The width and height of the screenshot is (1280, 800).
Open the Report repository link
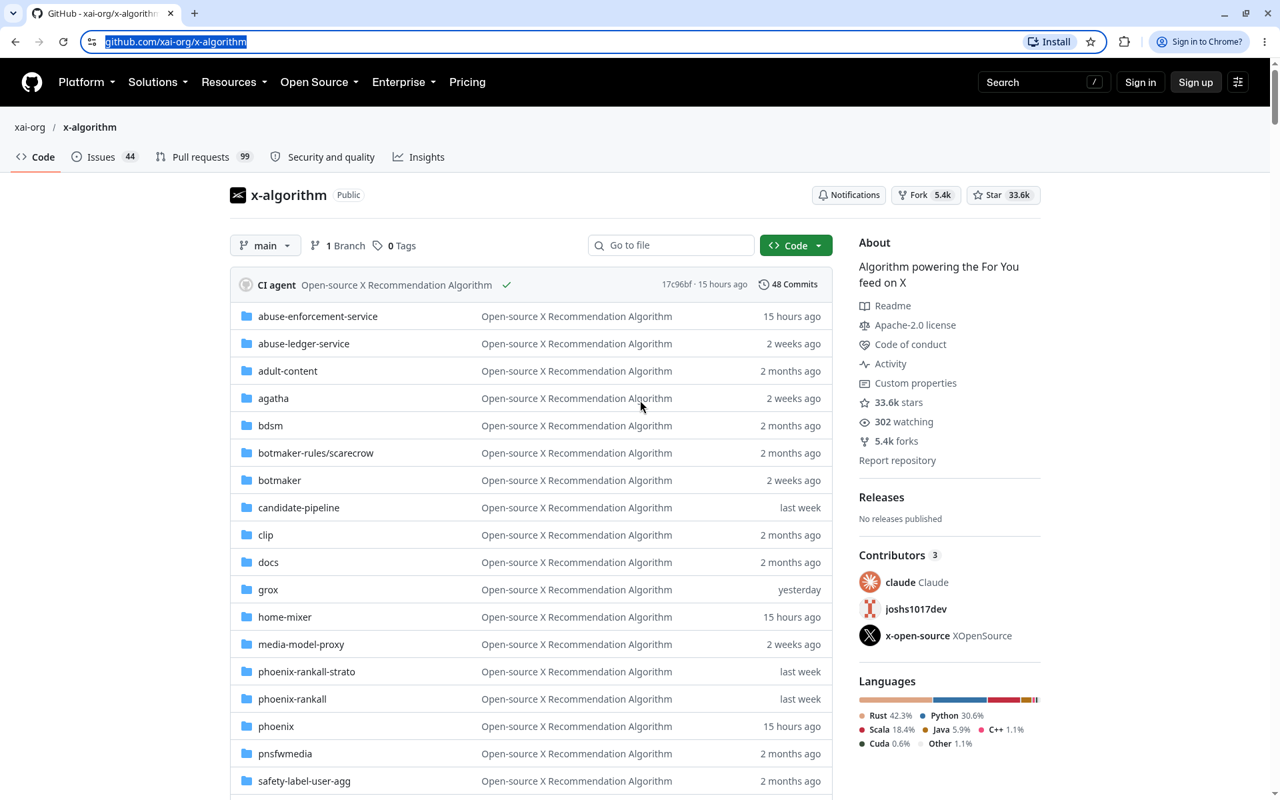(x=897, y=461)
